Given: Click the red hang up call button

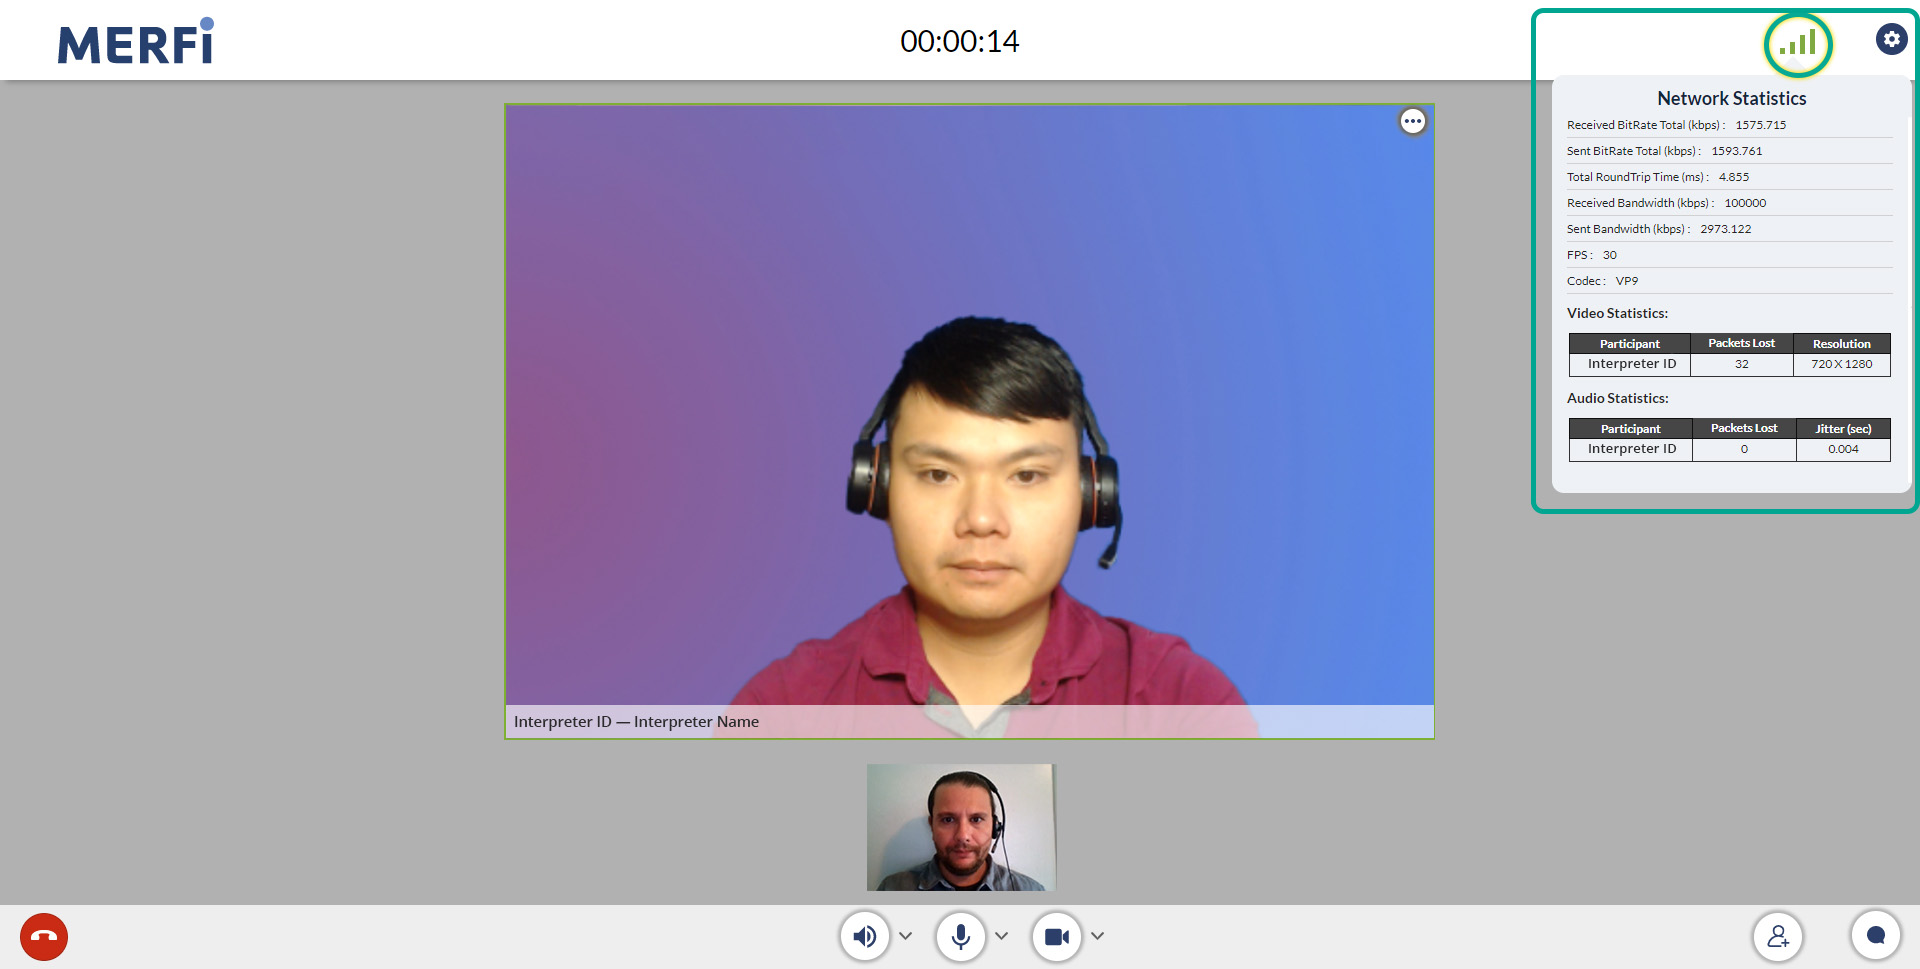Looking at the screenshot, I should (44, 937).
